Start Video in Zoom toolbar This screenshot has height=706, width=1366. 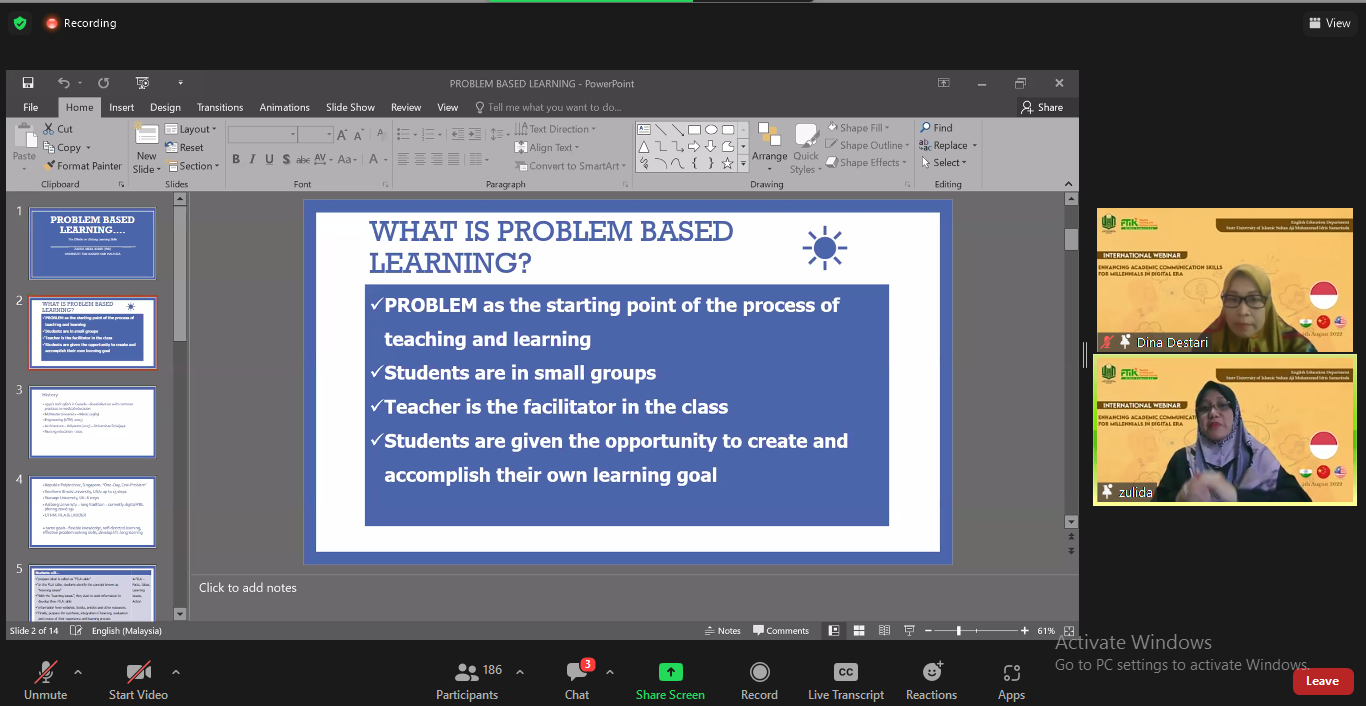pyautogui.click(x=138, y=681)
